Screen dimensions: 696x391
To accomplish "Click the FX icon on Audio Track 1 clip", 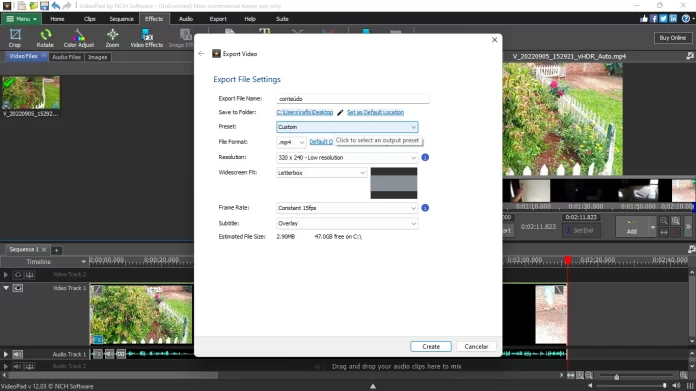I will pyautogui.click(x=98, y=354).
